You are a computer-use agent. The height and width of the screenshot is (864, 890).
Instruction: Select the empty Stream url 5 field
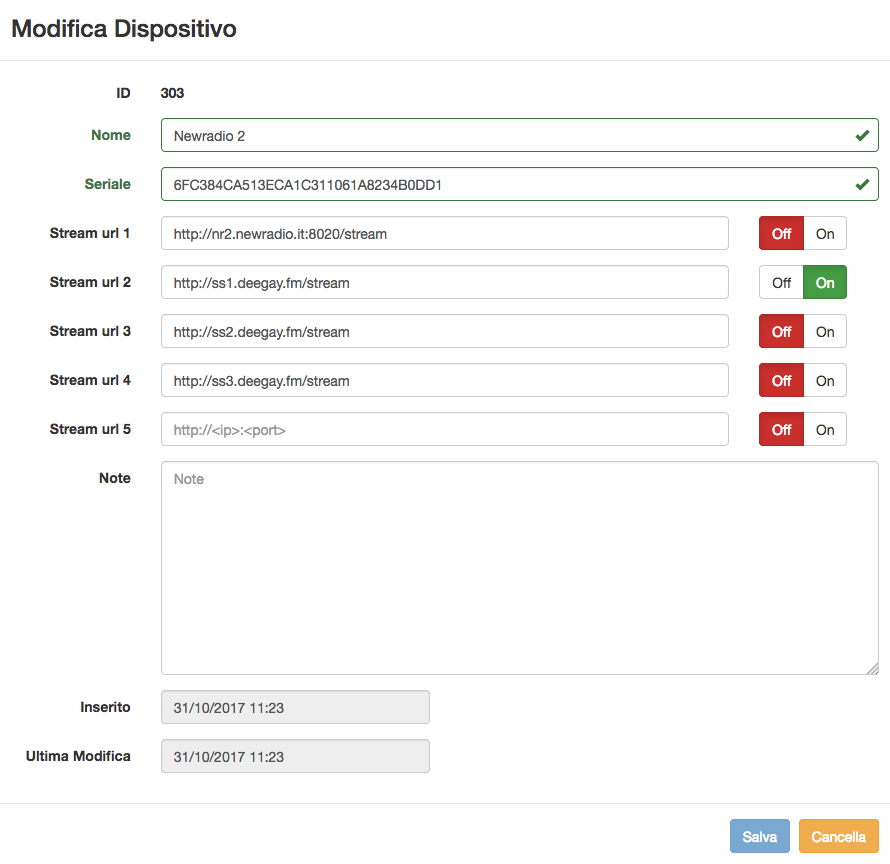(444, 429)
